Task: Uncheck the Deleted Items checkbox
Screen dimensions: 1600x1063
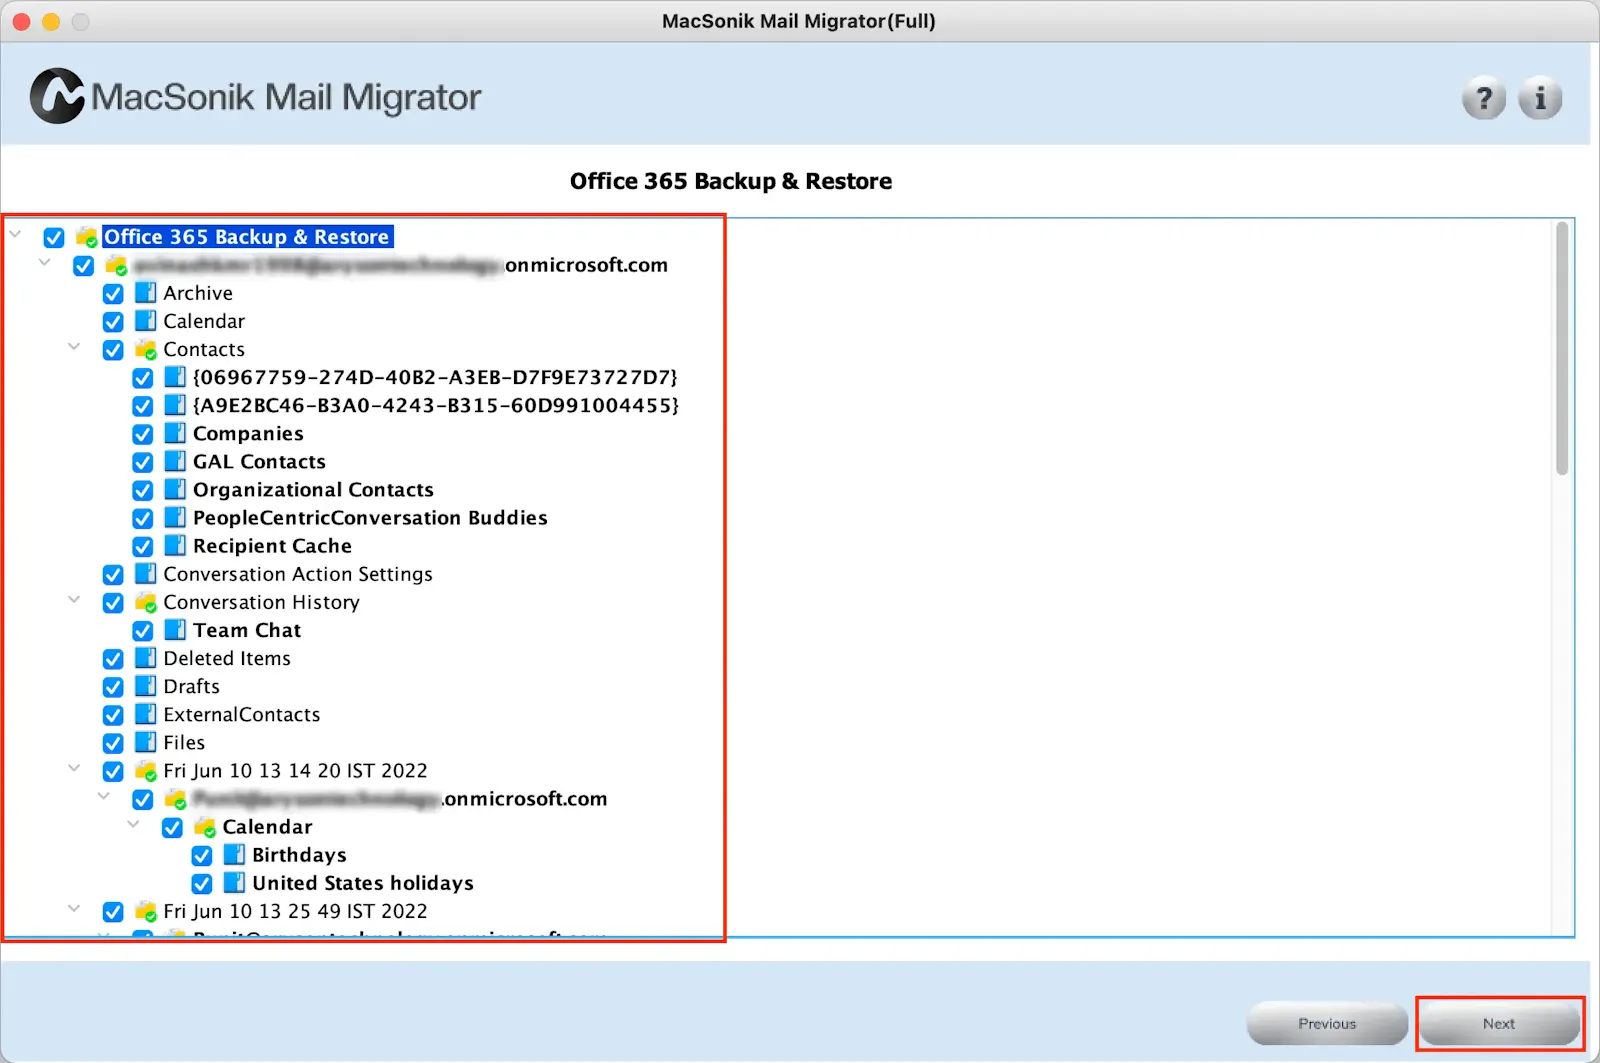Action: tap(113, 659)
